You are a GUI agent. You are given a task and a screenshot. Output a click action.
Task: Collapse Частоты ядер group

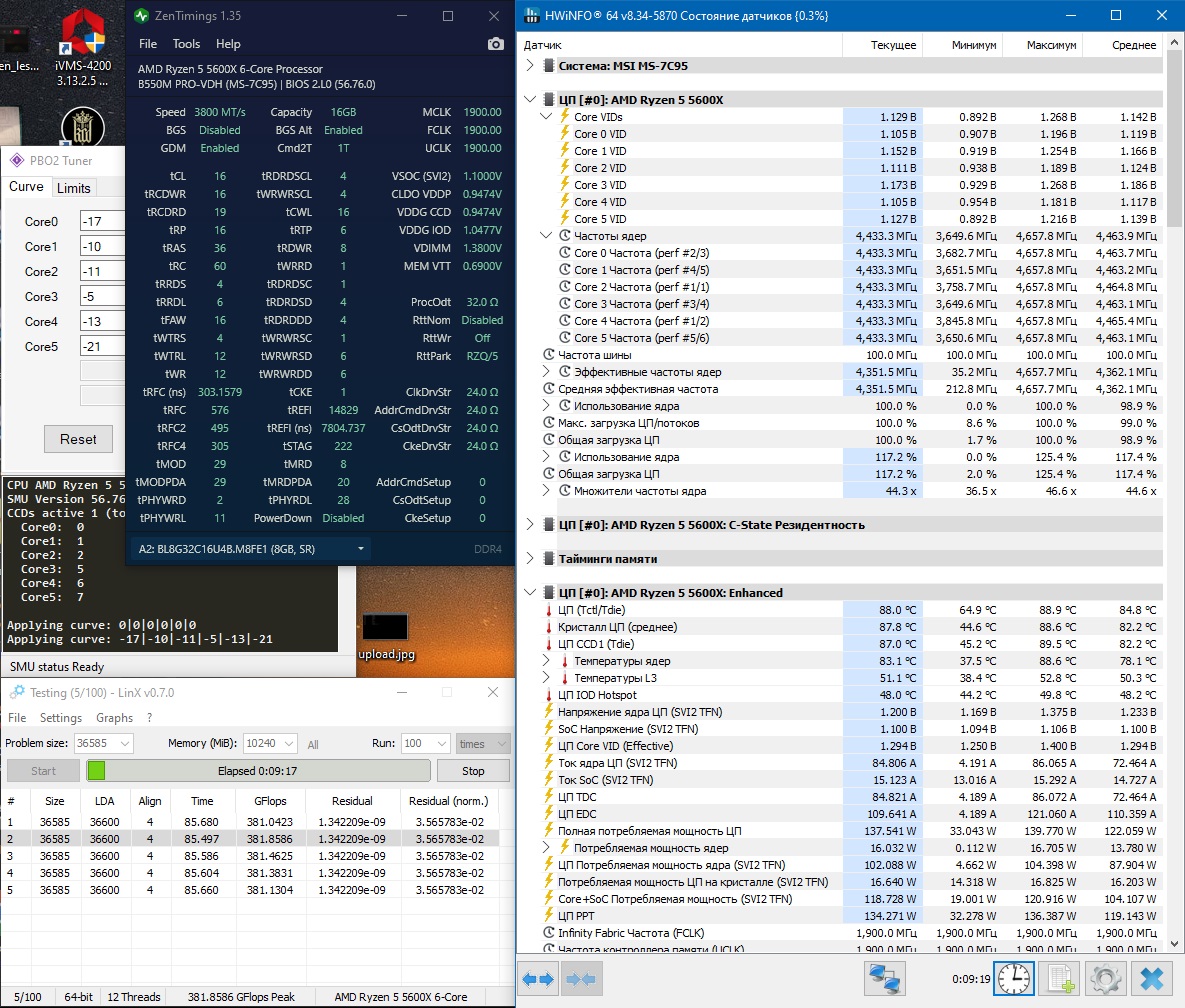546,235
